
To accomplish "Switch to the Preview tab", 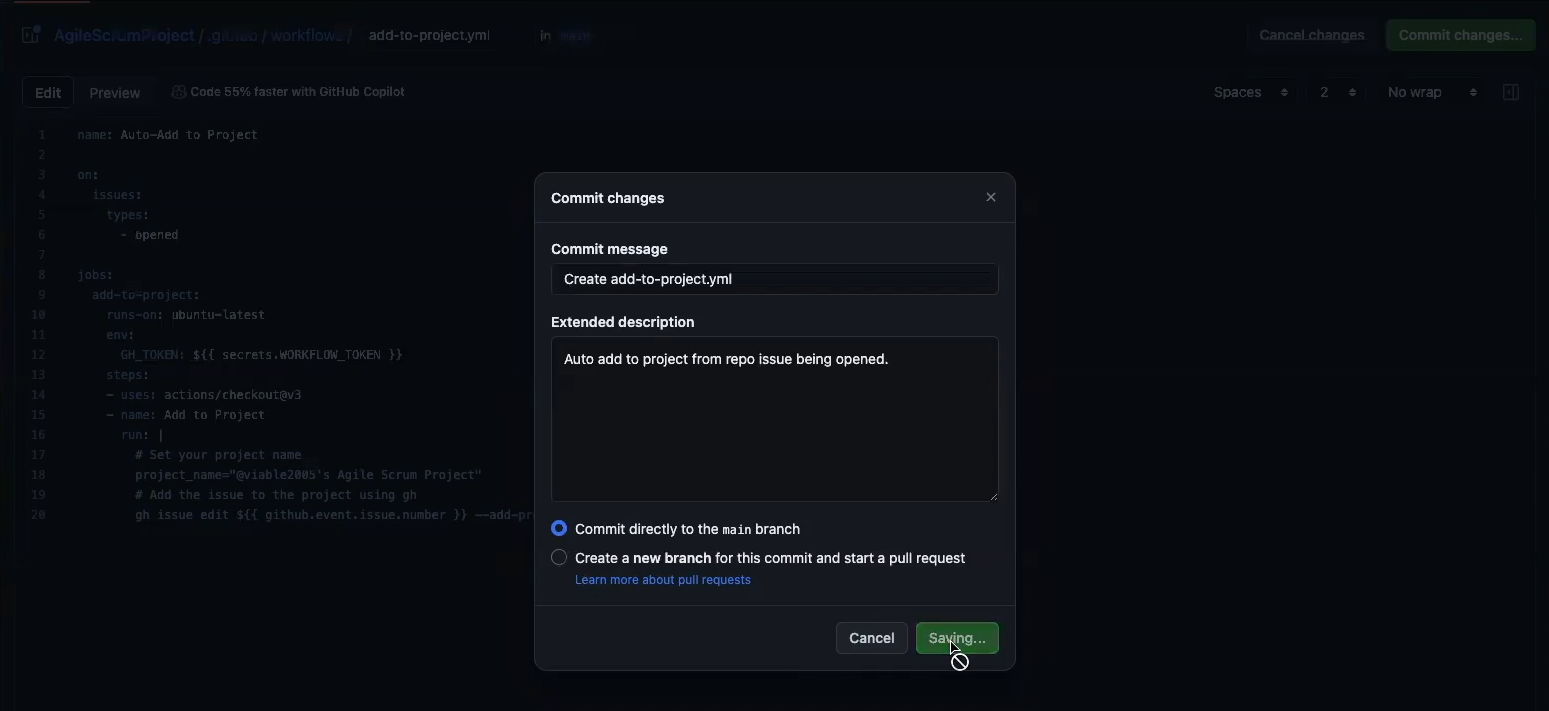I will (x=115, y=92).
